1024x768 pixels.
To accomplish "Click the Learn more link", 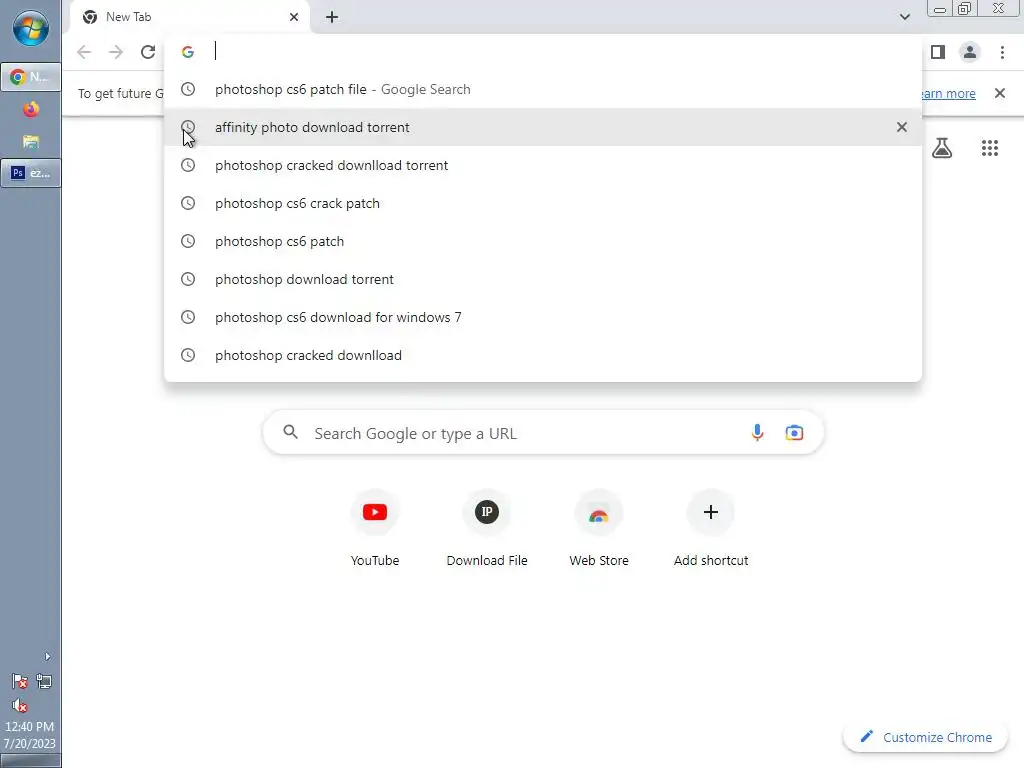I will 948,93.
